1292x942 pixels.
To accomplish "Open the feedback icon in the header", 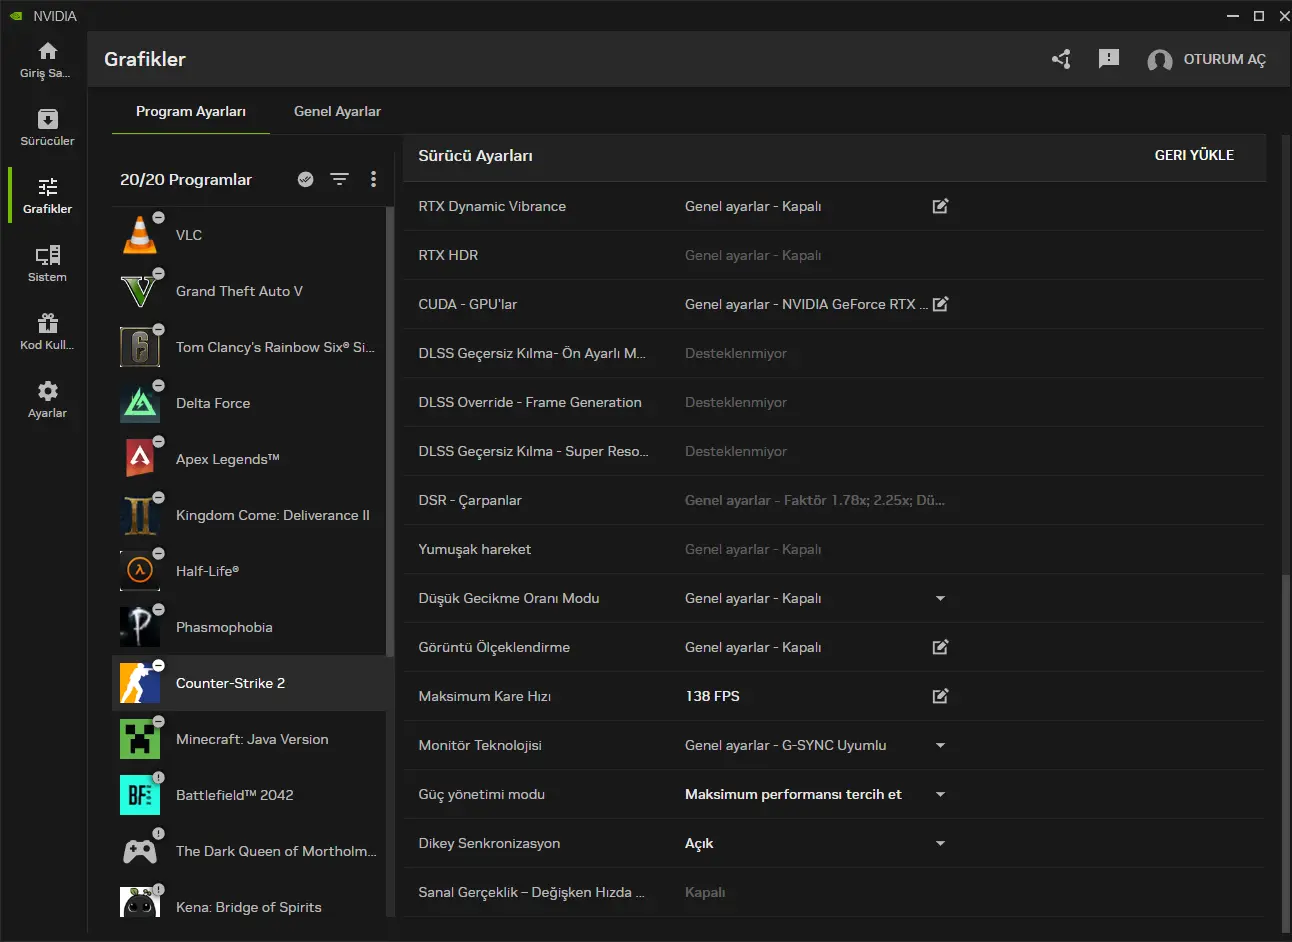I will [1109, 59].
